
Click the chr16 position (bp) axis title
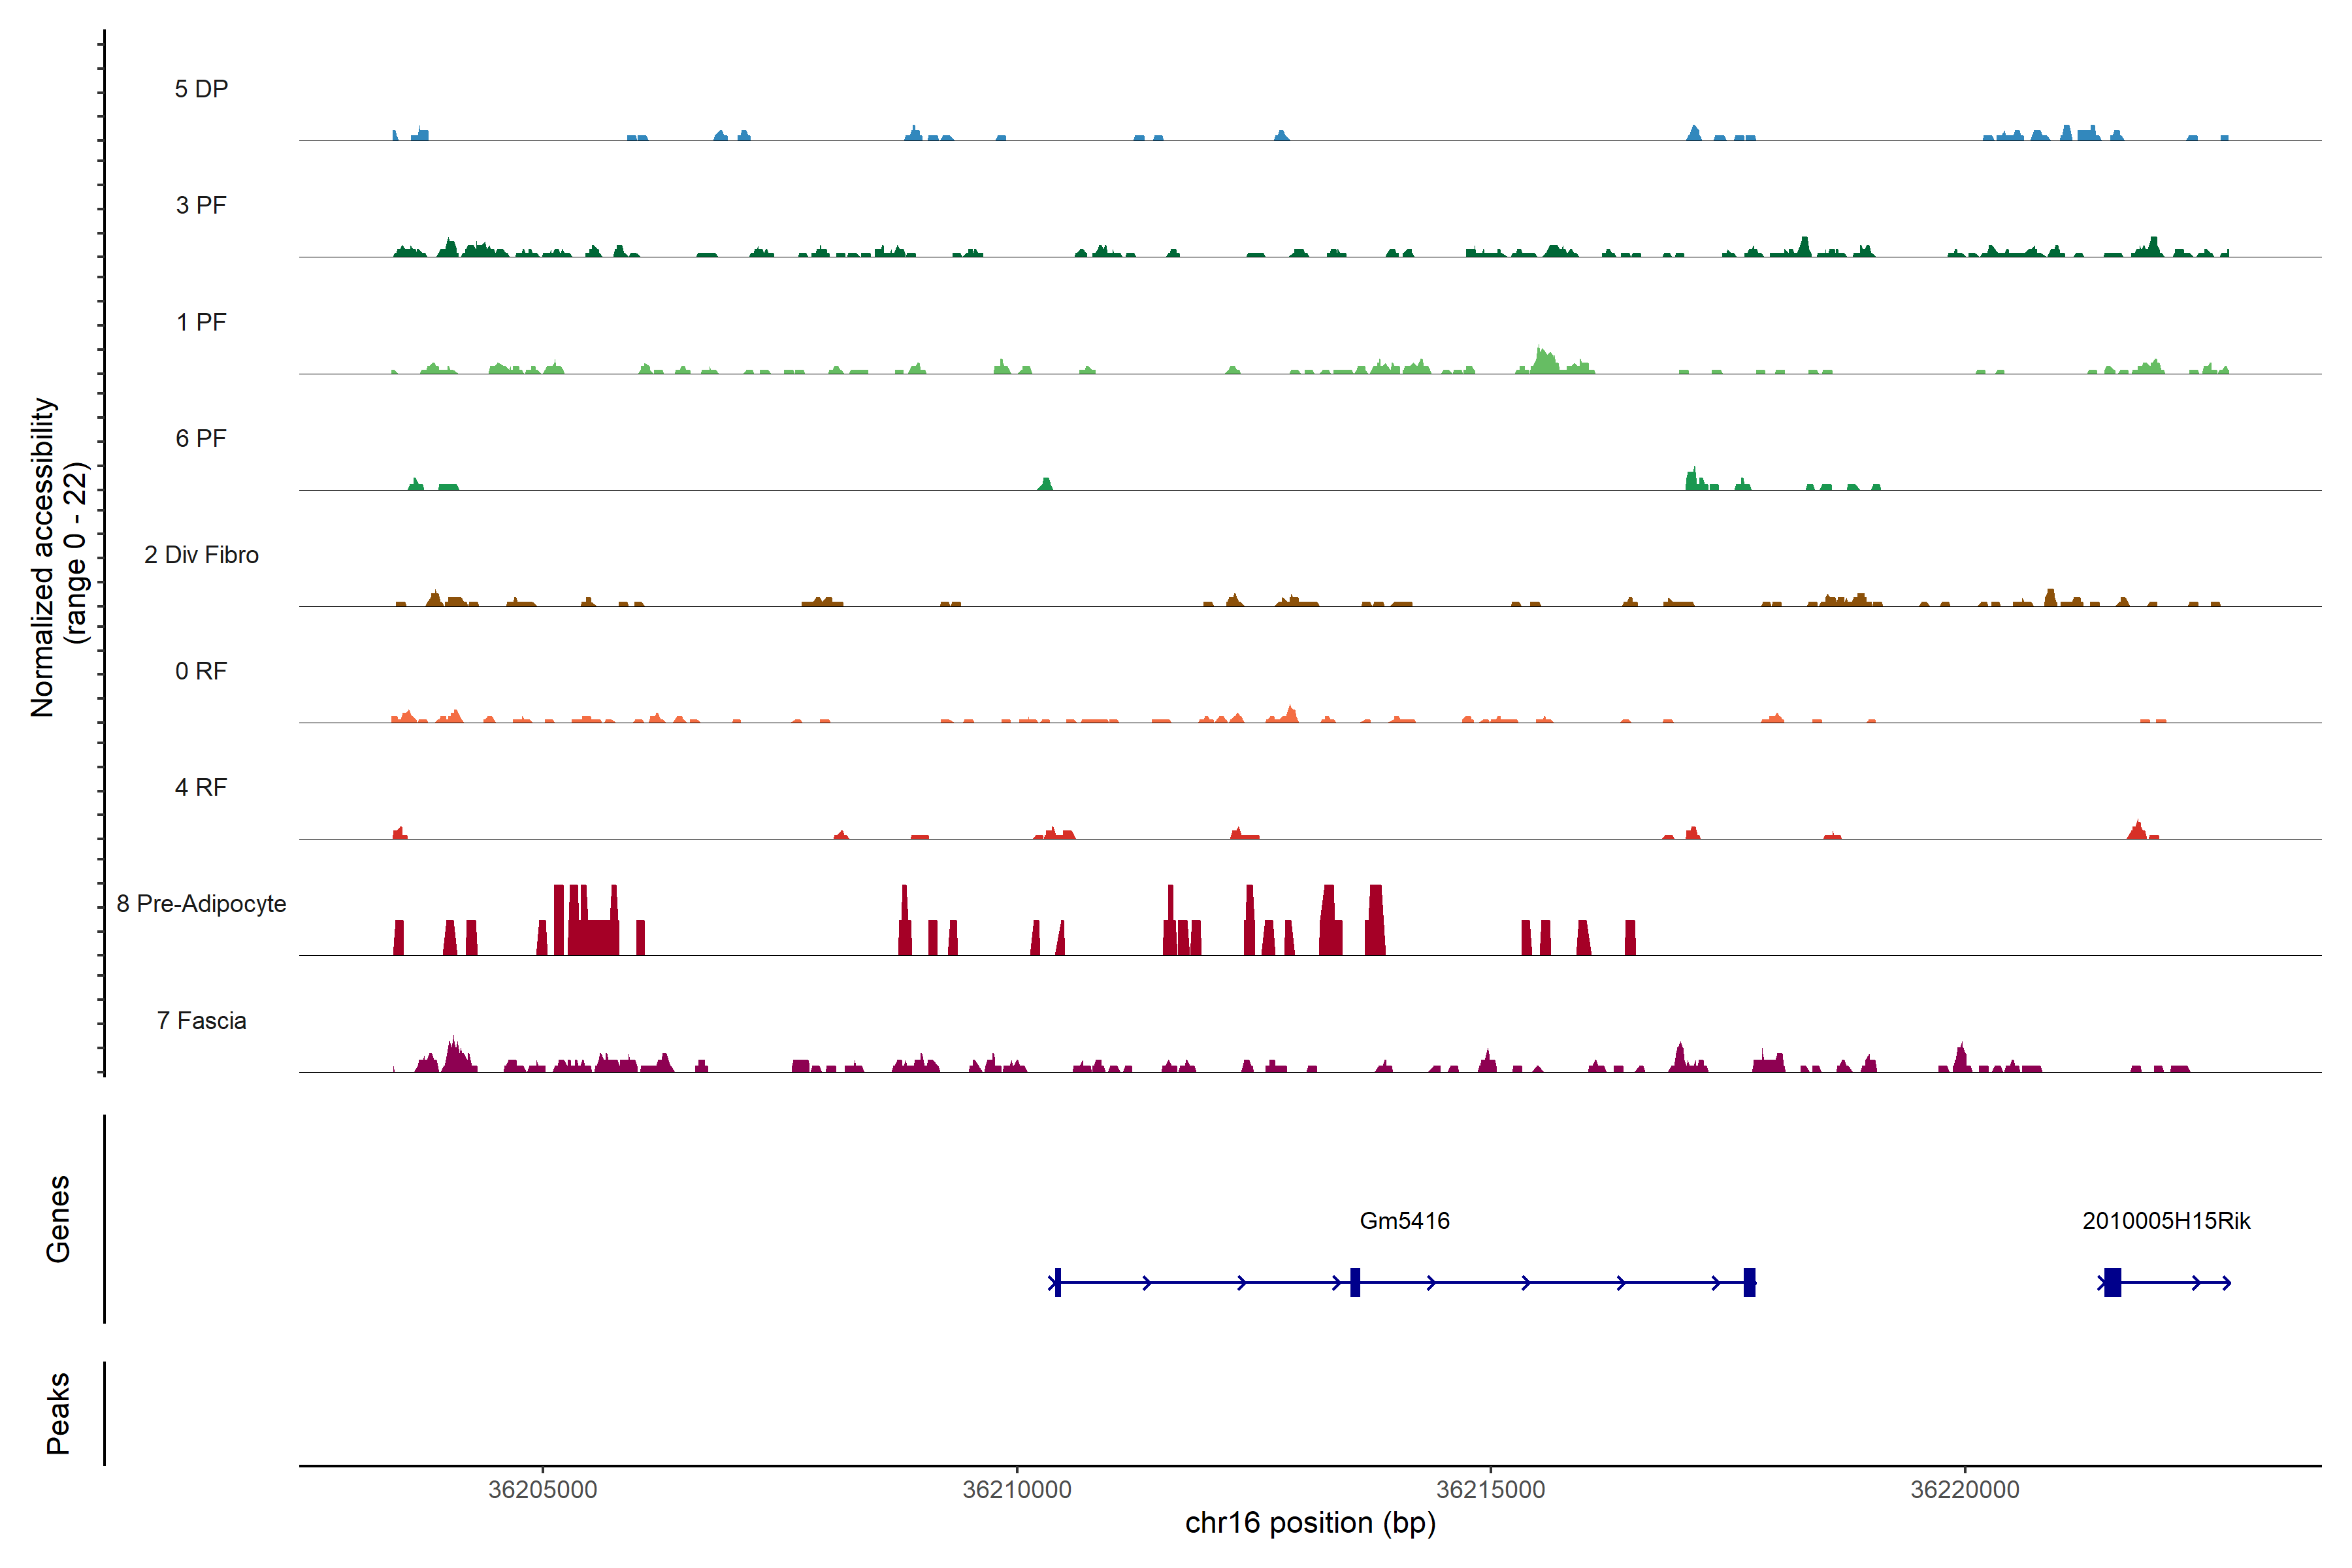1310,1523
